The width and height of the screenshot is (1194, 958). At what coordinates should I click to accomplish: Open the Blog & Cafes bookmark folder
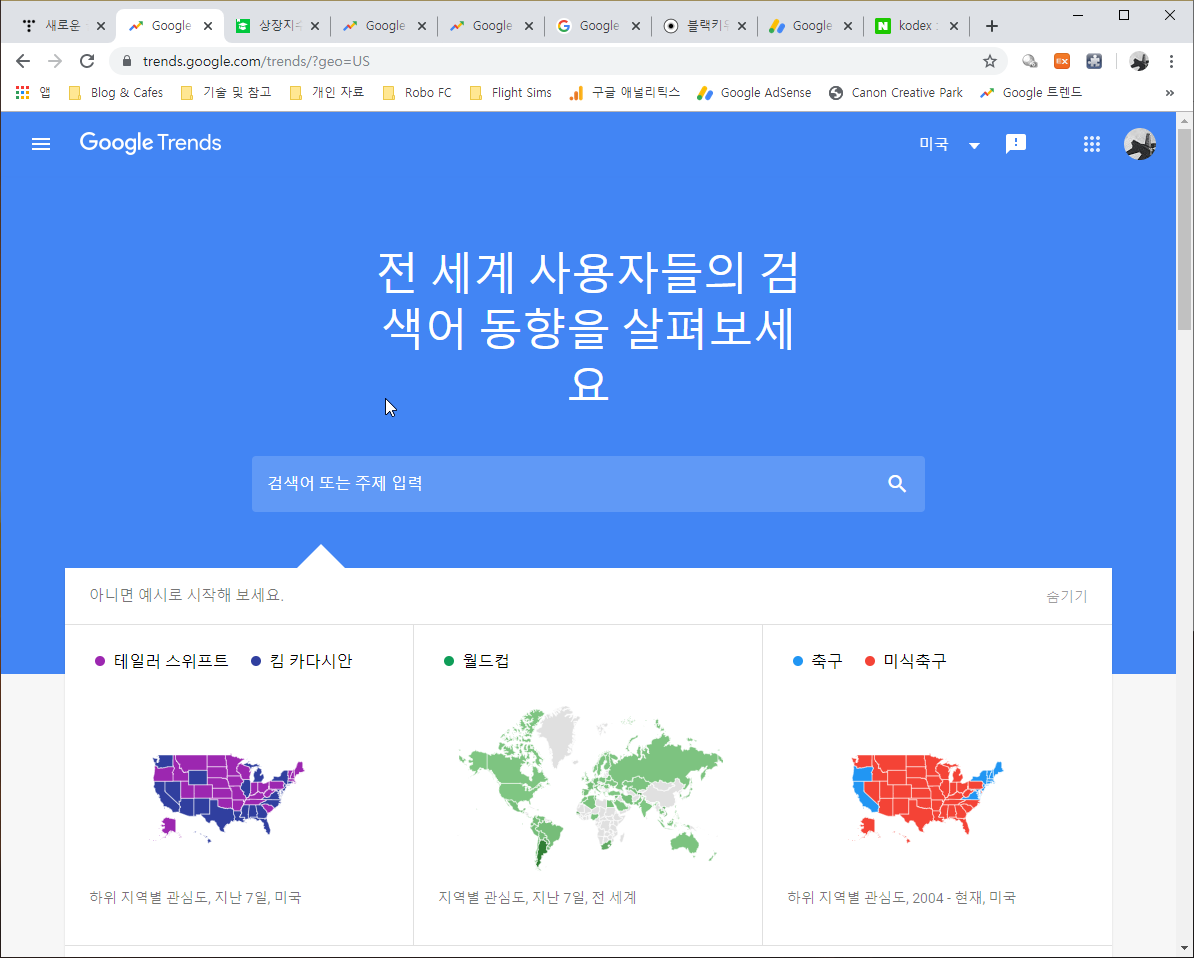pos(116,93)
